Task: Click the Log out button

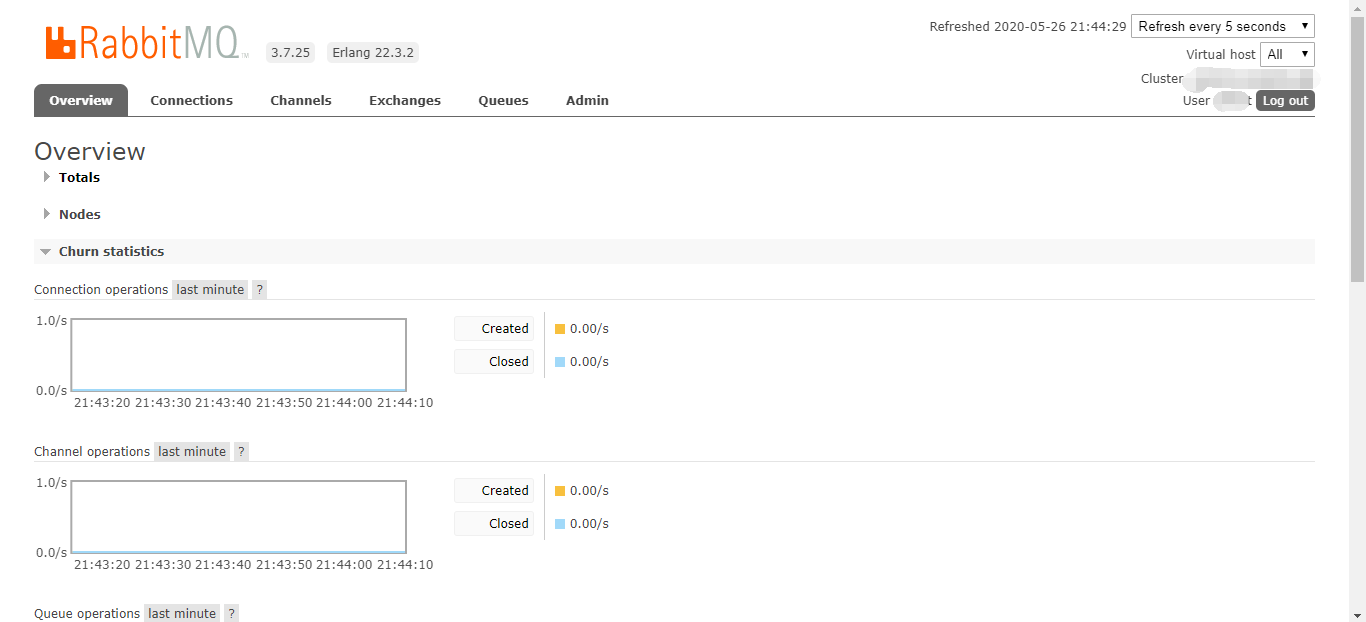Action: coord(1284,101)
